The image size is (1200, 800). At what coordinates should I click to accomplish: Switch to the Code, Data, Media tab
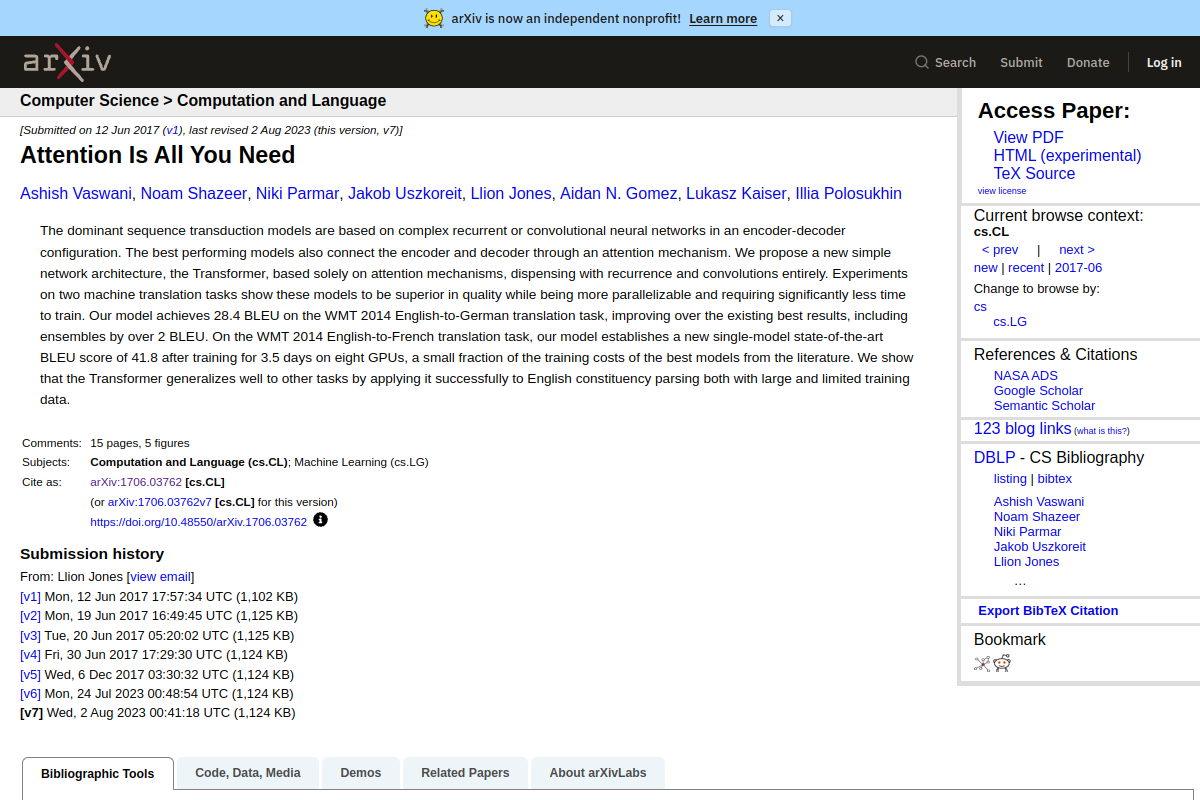(x=248, y=772)
